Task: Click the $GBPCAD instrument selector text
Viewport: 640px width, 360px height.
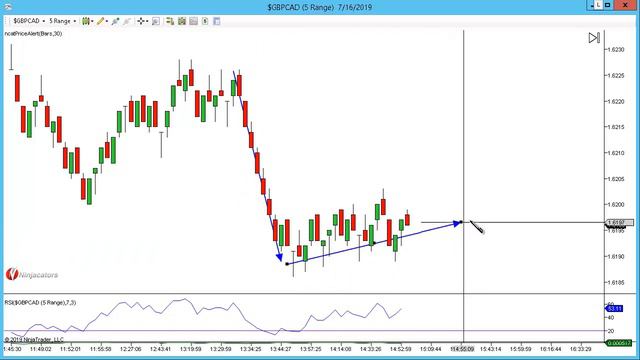Action: 27,21
